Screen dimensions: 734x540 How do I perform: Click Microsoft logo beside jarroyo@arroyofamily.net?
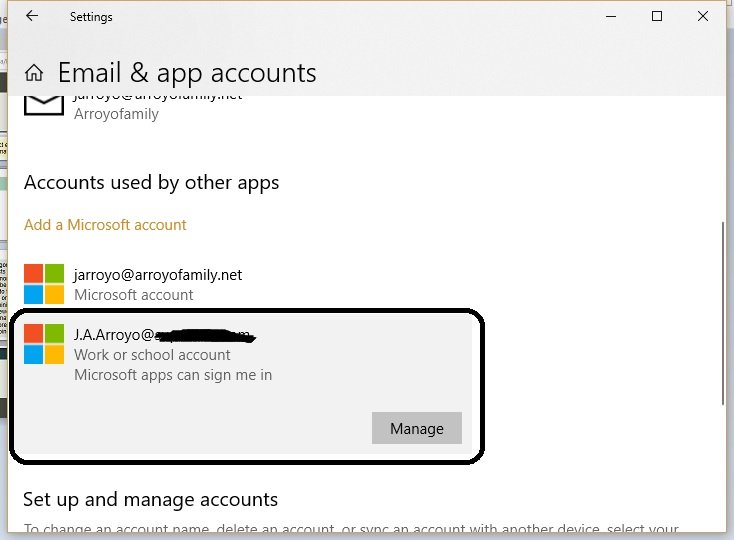[x=44, y=284]
